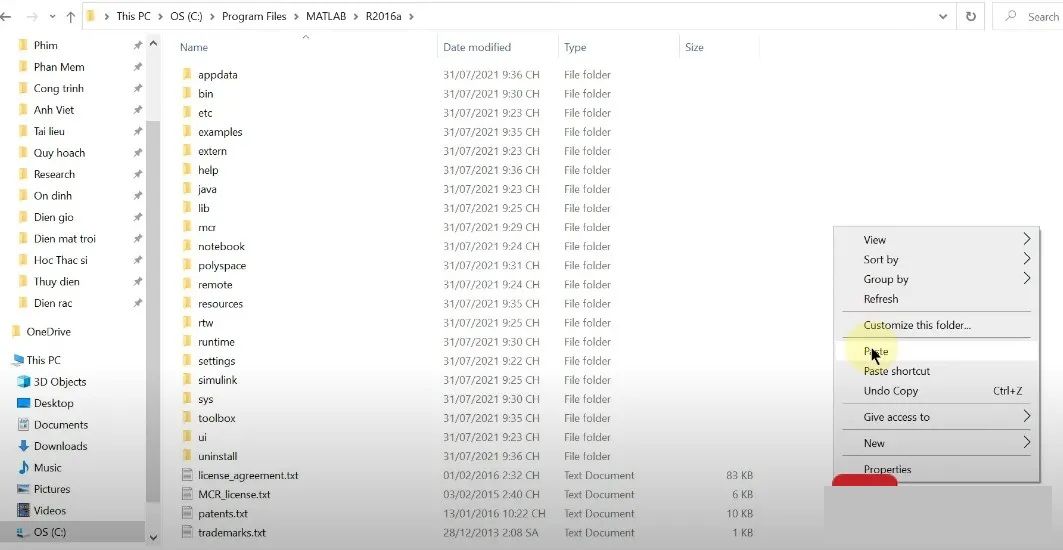Viewport: 1063px width, 550px height.
Task: Select the help folder icon
Action: pos(187,170)
